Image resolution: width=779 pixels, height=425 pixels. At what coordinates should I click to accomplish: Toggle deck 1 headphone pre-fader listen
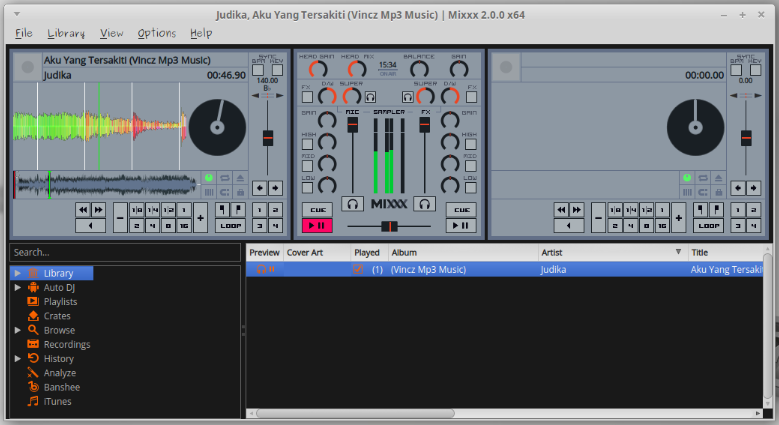[353, 204]
